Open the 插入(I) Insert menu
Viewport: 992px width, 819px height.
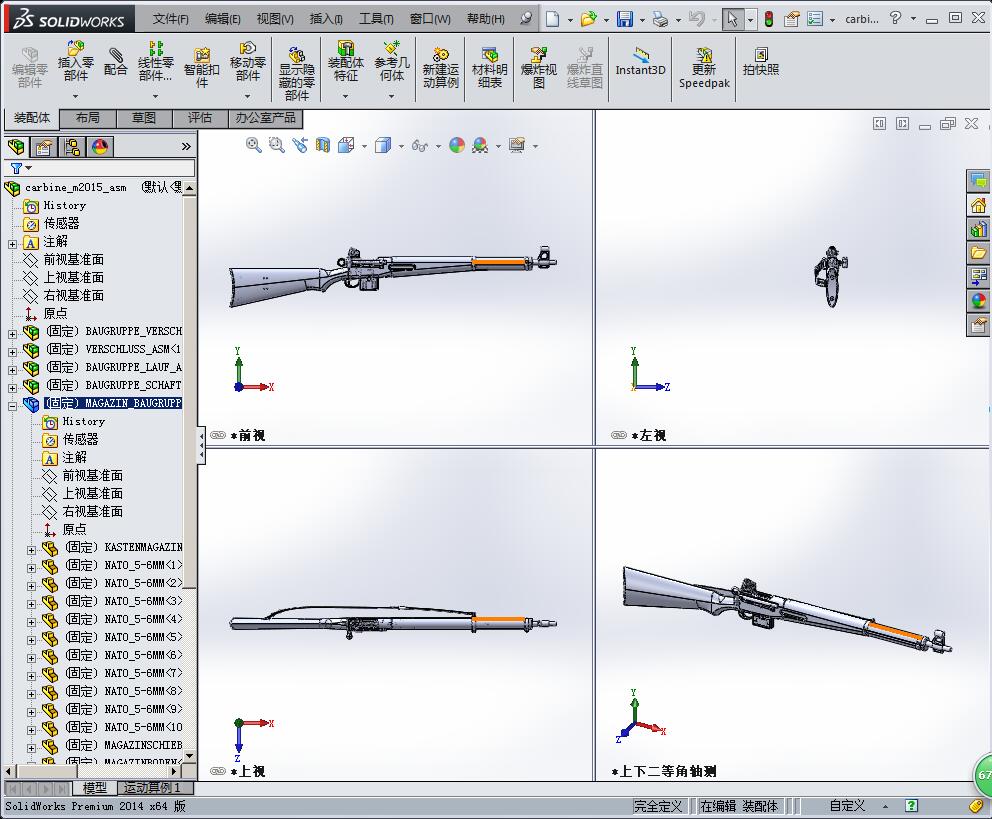[326, 19]
